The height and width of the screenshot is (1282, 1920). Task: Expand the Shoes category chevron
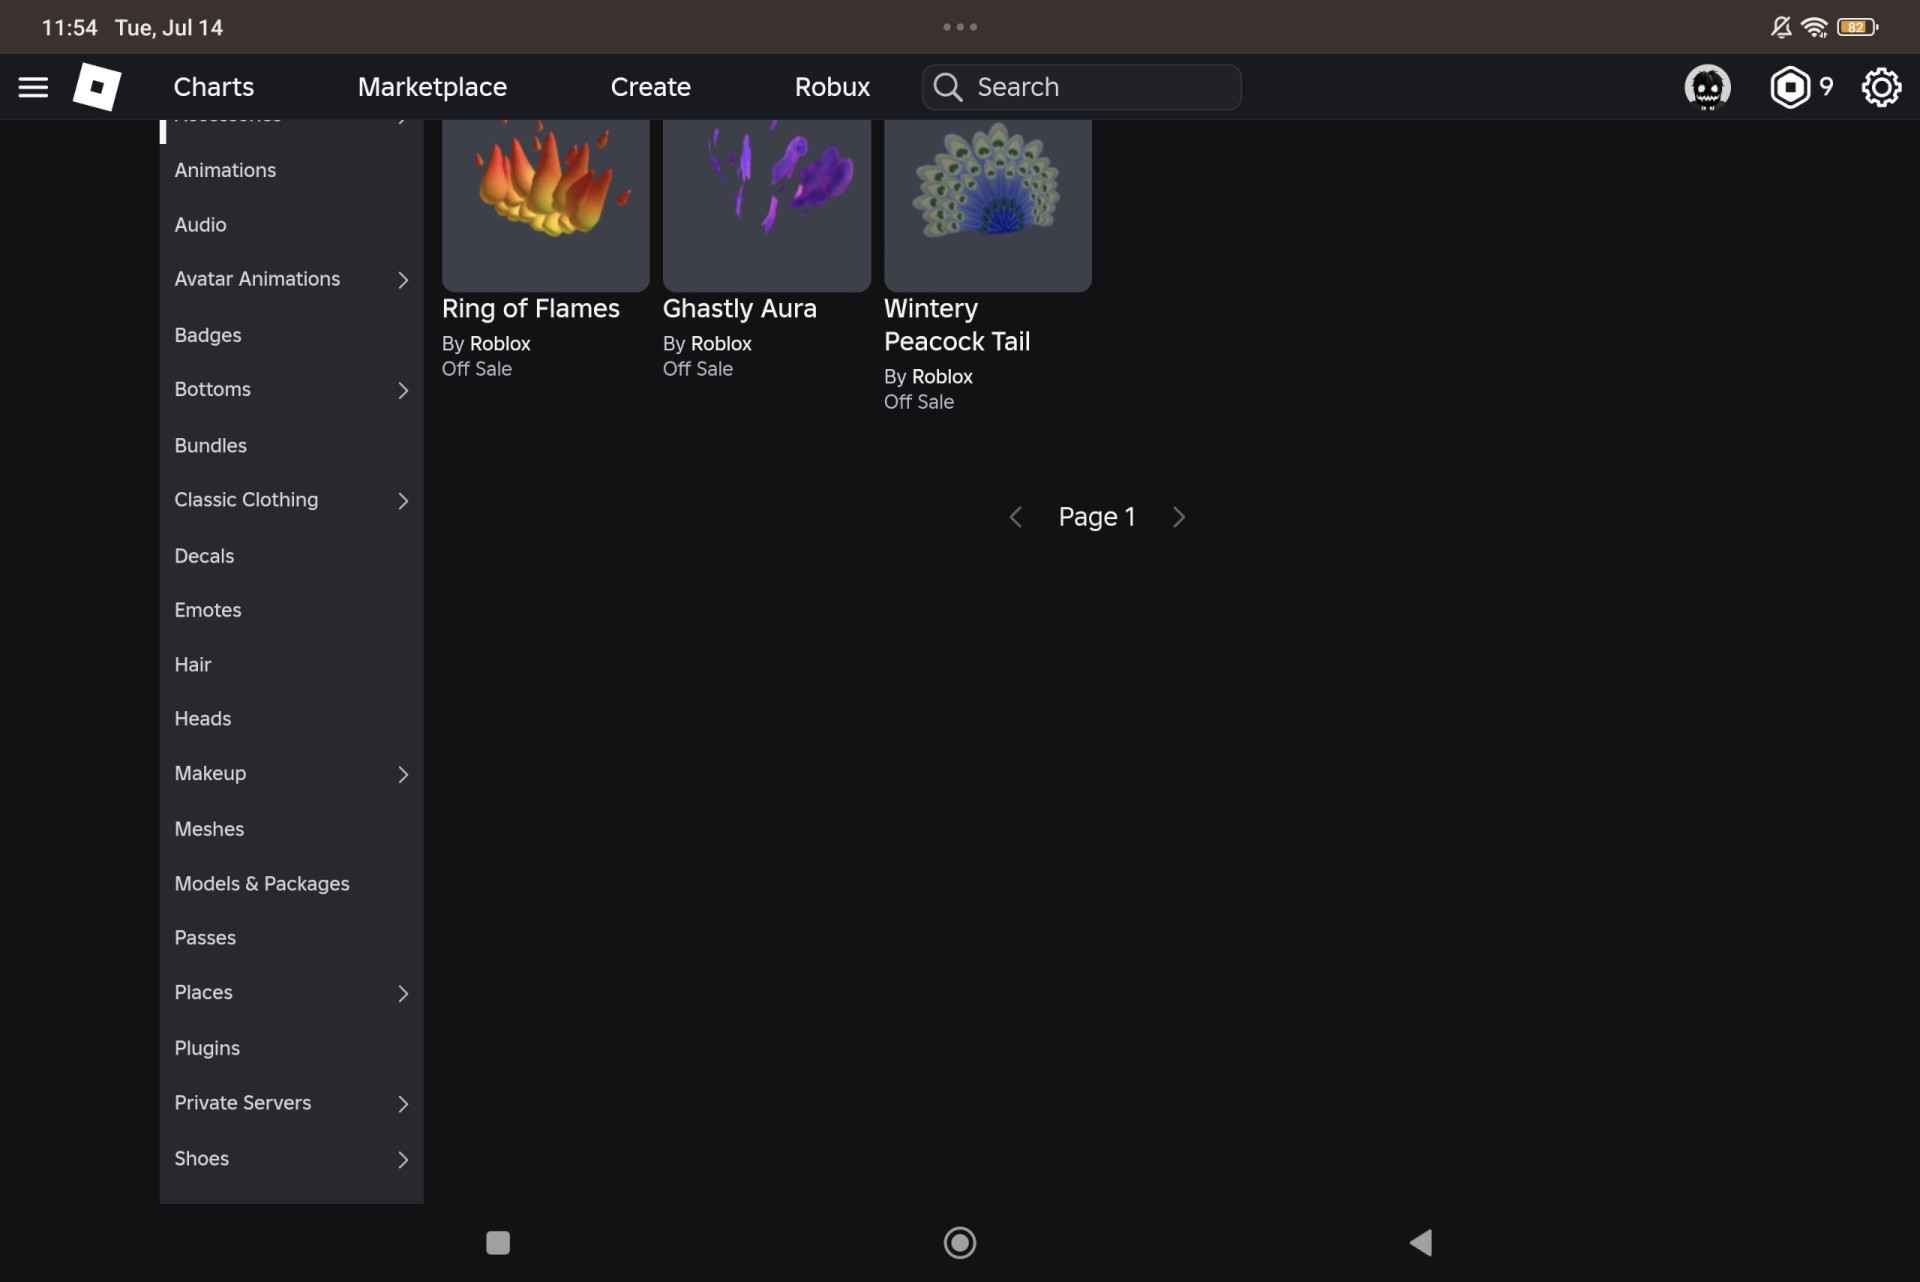403,1159
